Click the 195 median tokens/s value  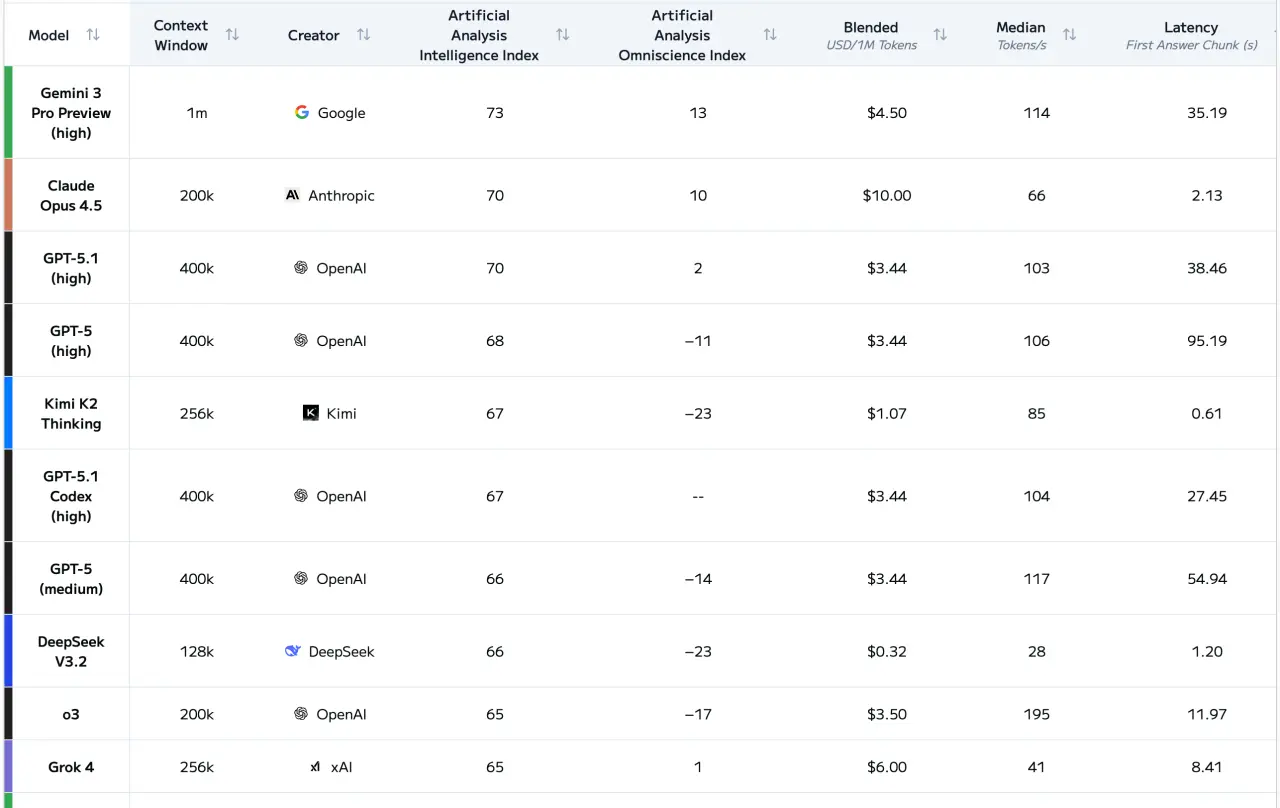tap(1037, 714)
